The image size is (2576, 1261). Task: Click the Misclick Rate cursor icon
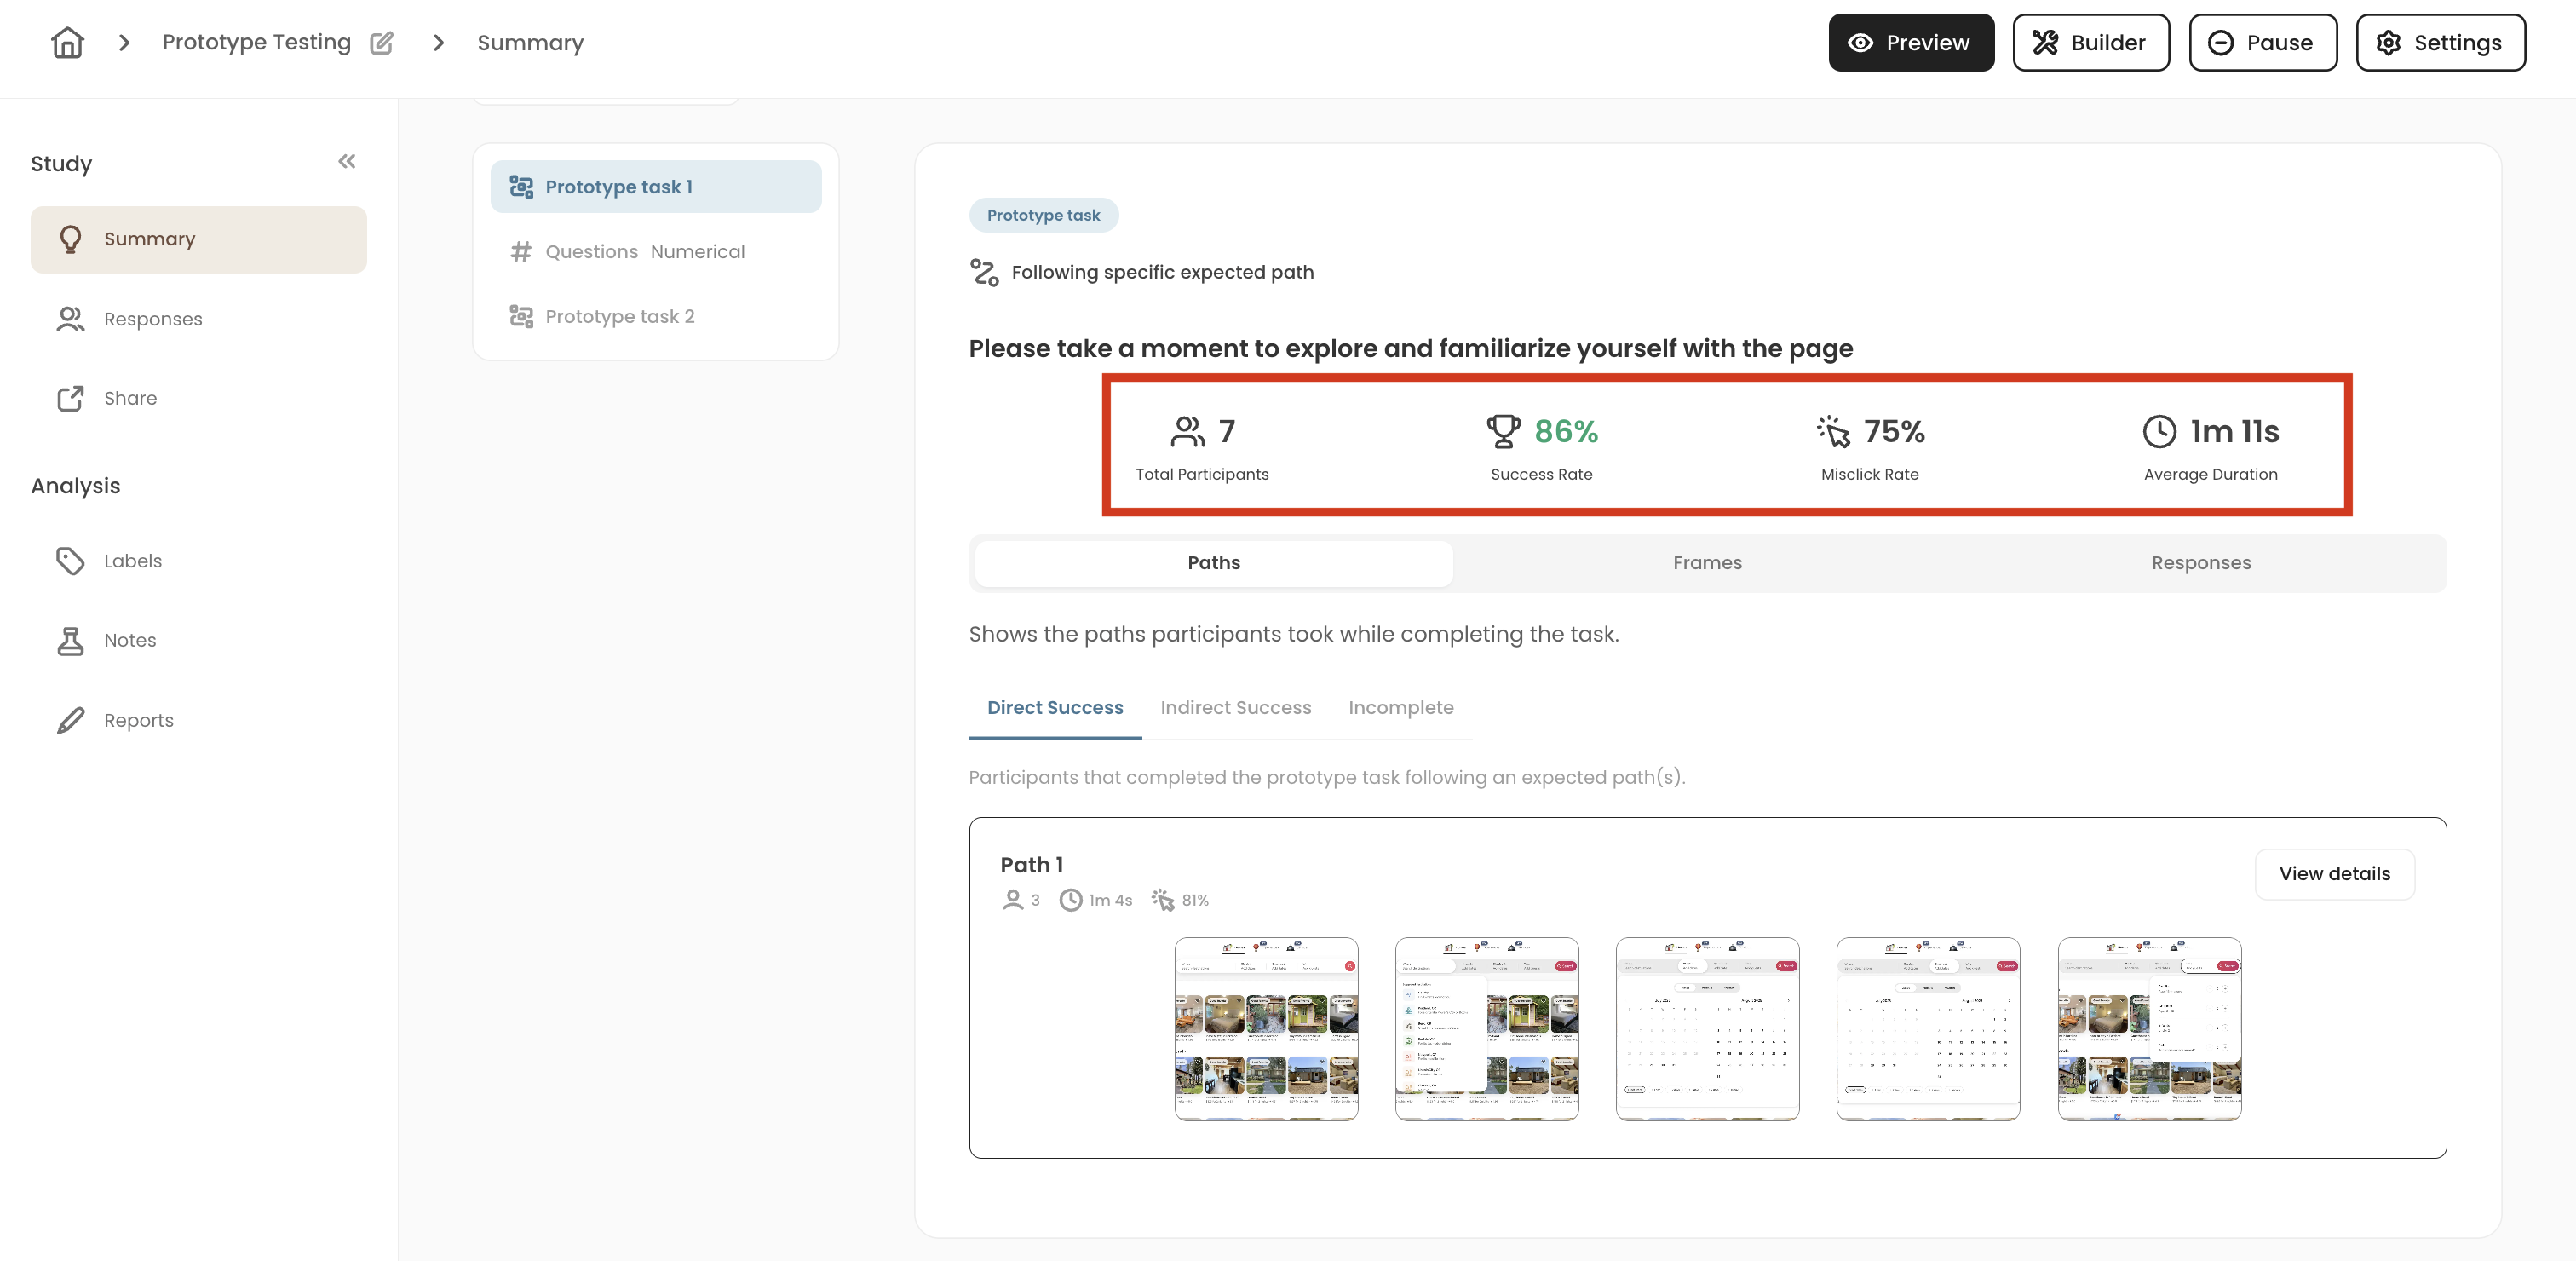click(1833, 432)
